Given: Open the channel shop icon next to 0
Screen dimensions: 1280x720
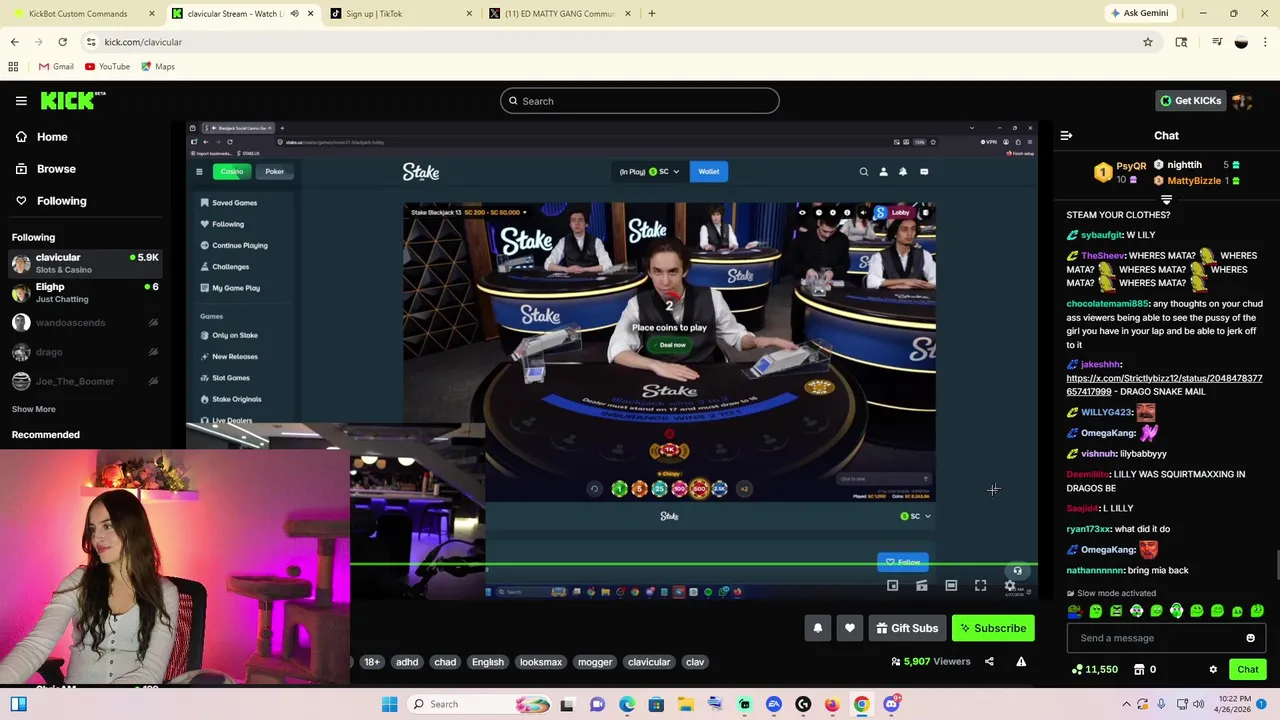Looking at the screenshot, I should [1140, 669].
